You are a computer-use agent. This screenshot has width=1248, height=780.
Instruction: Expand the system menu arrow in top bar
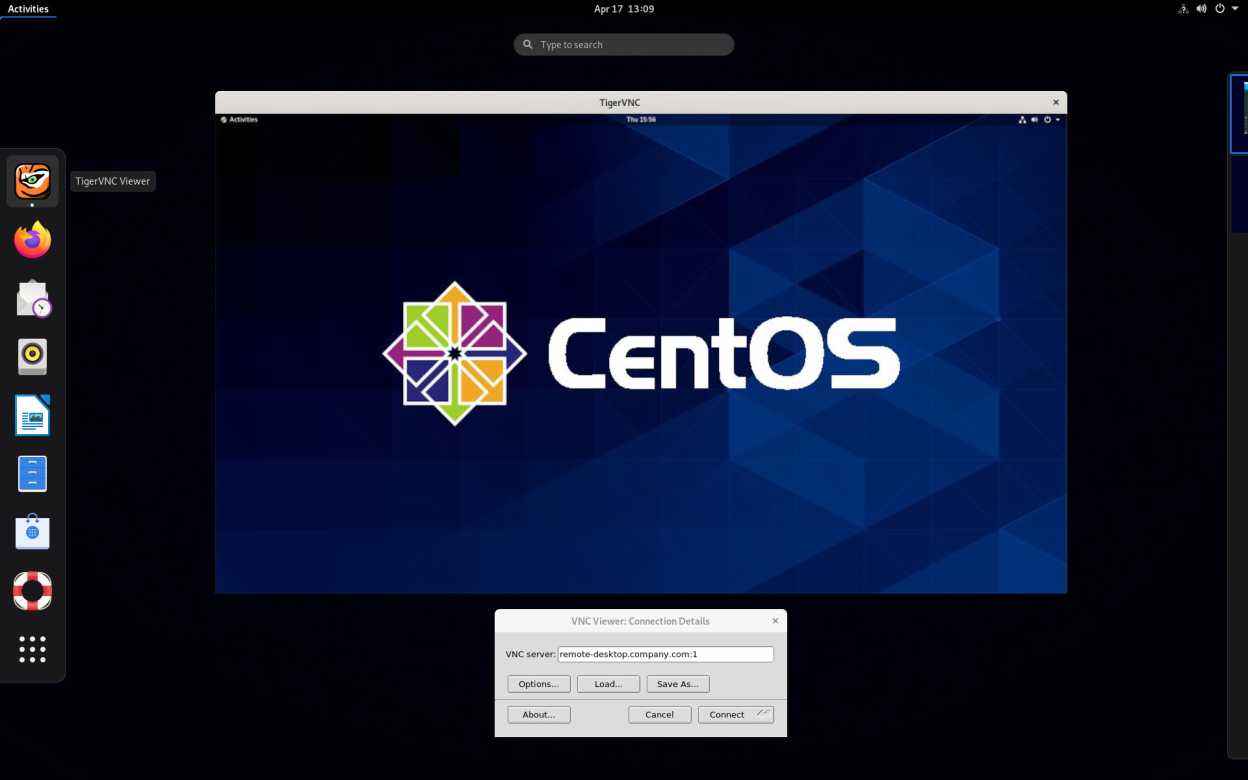tap(1235, 9)
